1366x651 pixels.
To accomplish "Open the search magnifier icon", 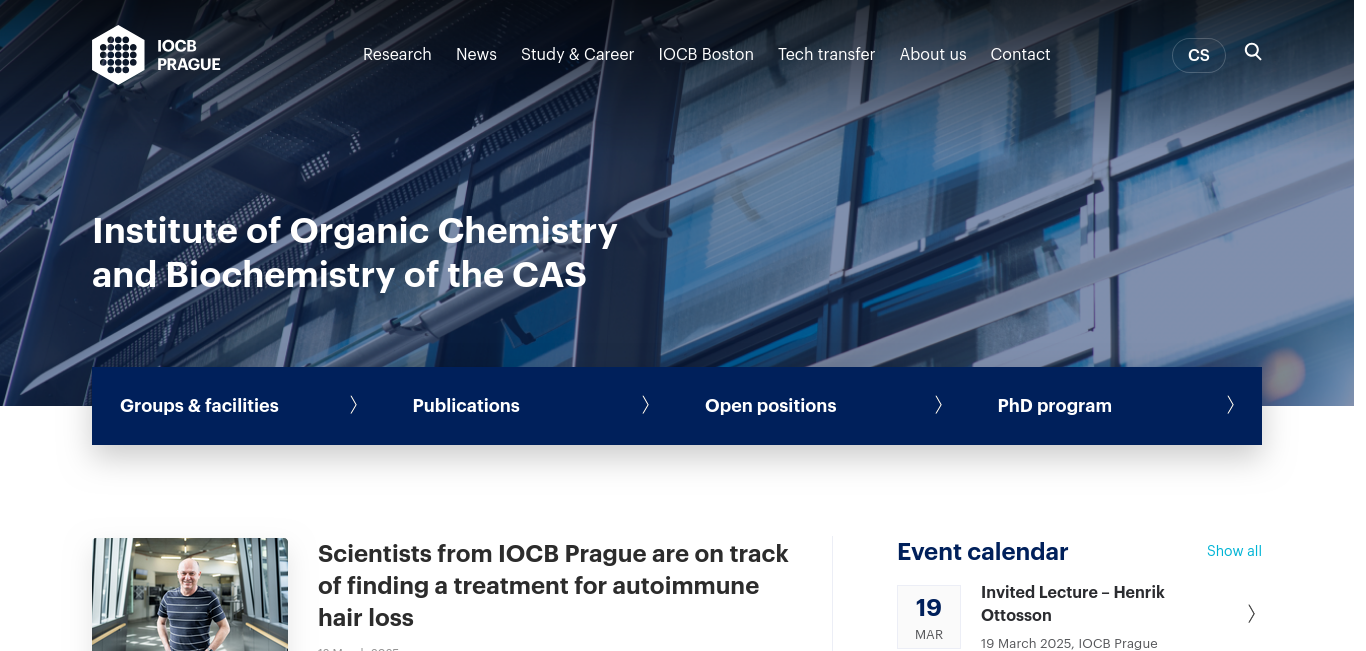I will coord(1253,52).
